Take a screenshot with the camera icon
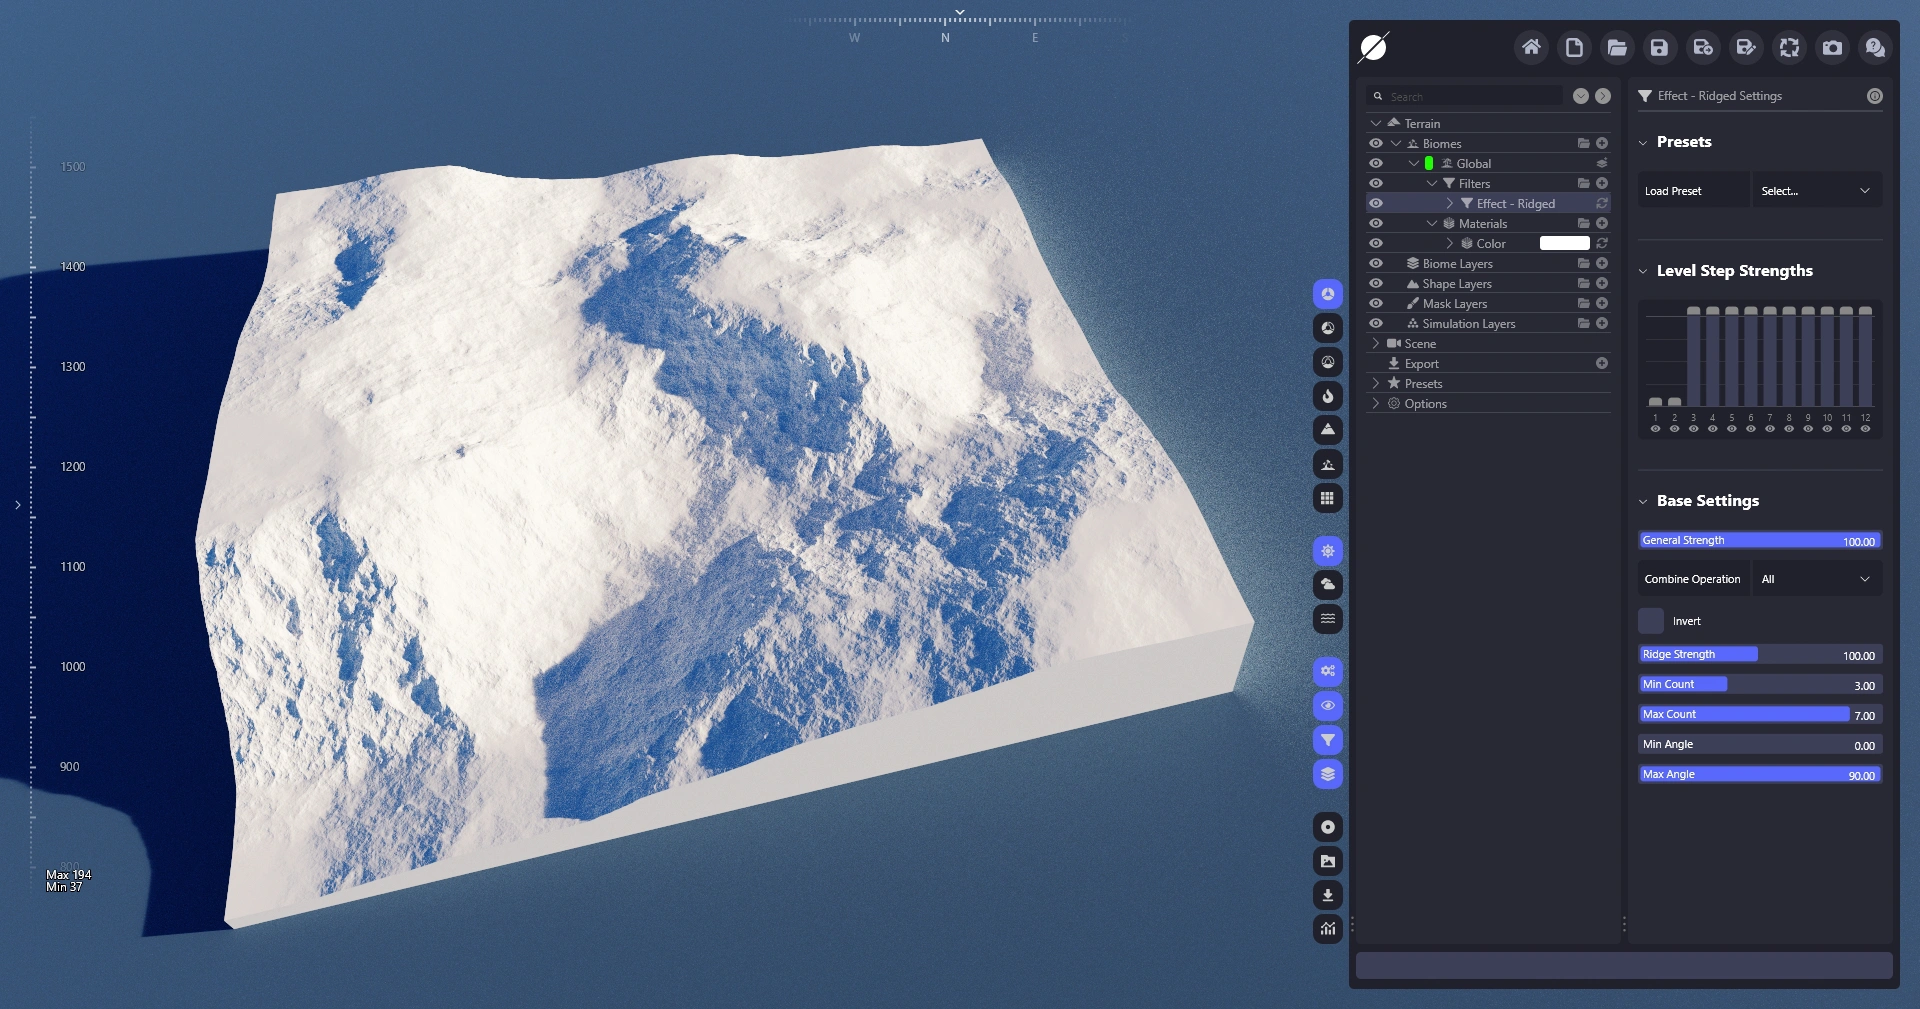 [1832, 47]
